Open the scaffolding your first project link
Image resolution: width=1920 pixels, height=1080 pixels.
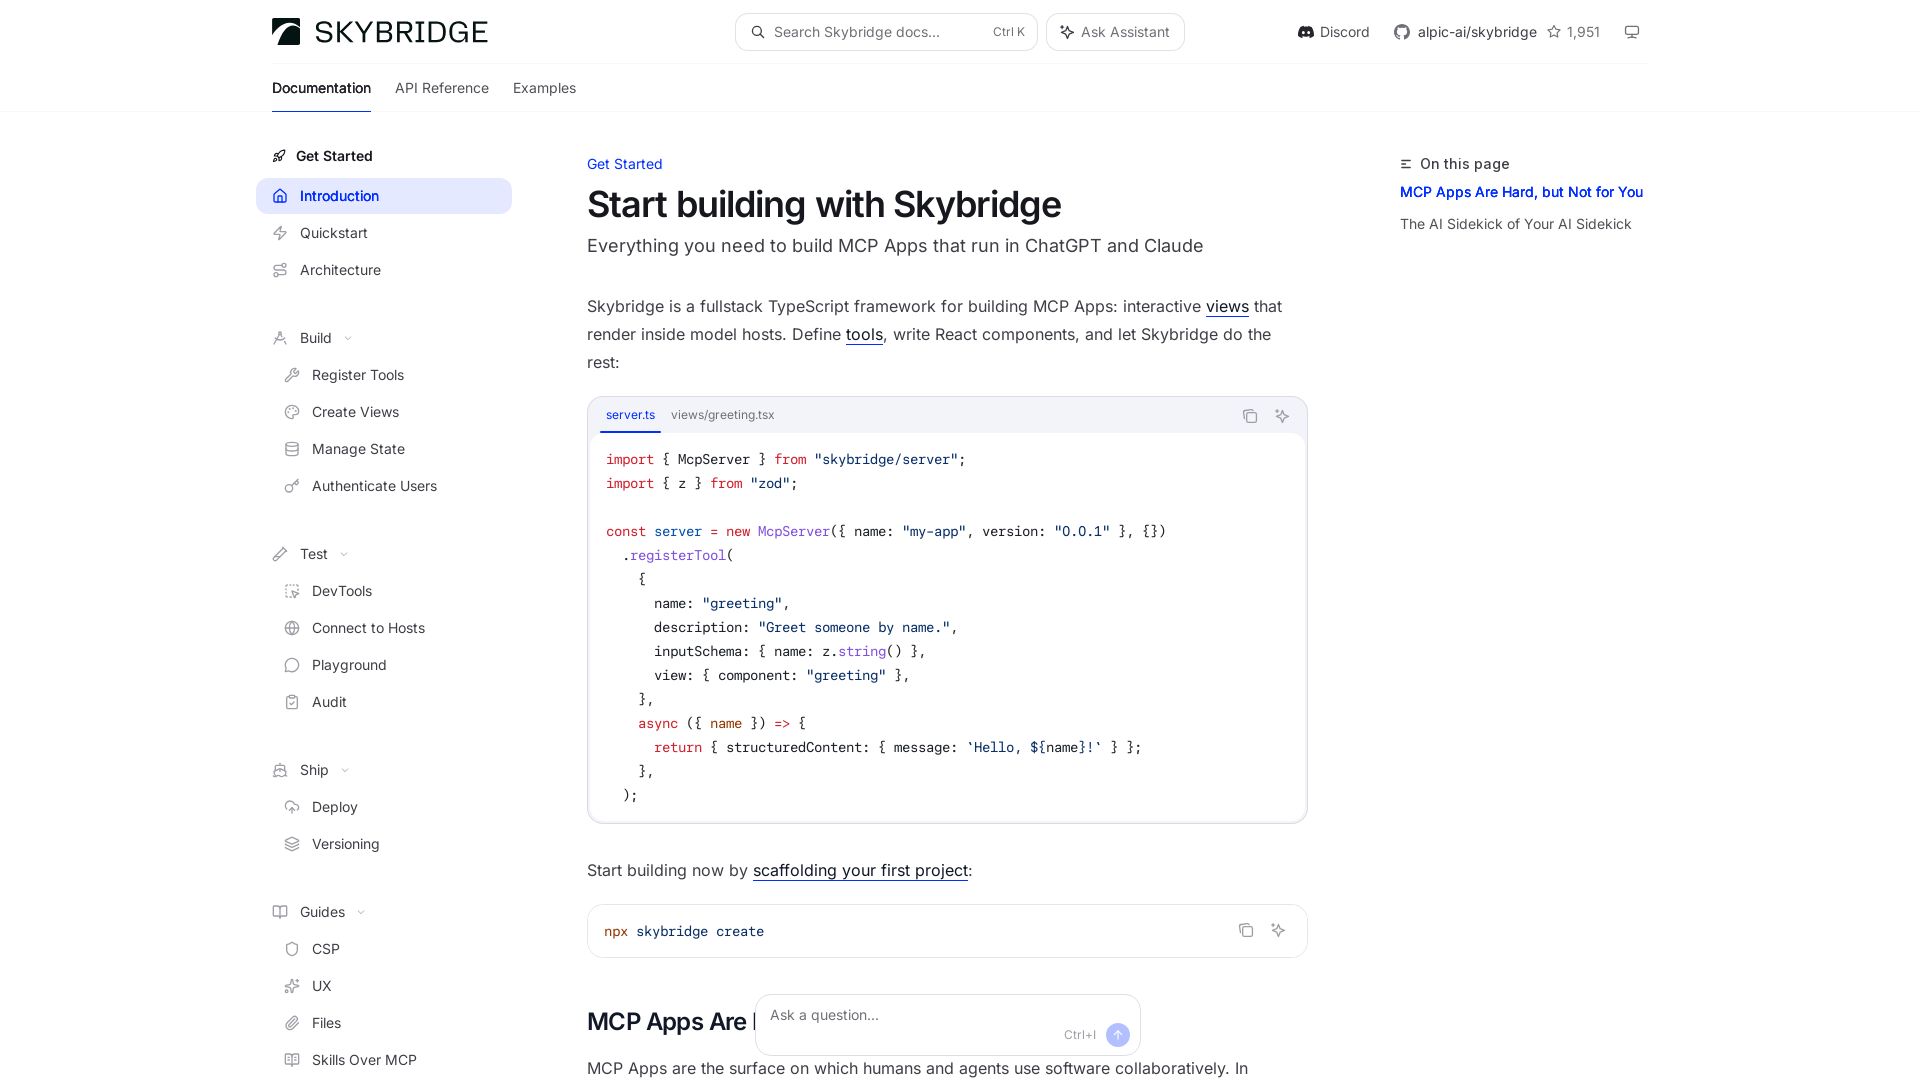pyautogui.click(x=860, y=870)
